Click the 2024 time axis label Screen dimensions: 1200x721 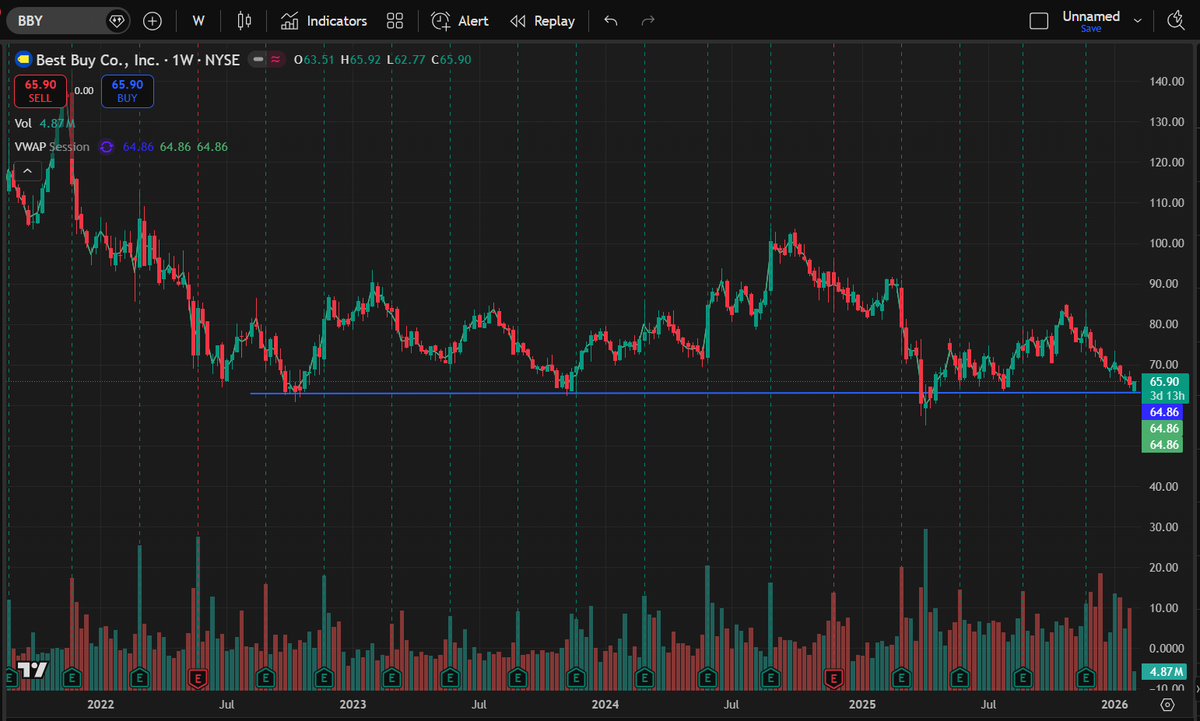point(606,704)
